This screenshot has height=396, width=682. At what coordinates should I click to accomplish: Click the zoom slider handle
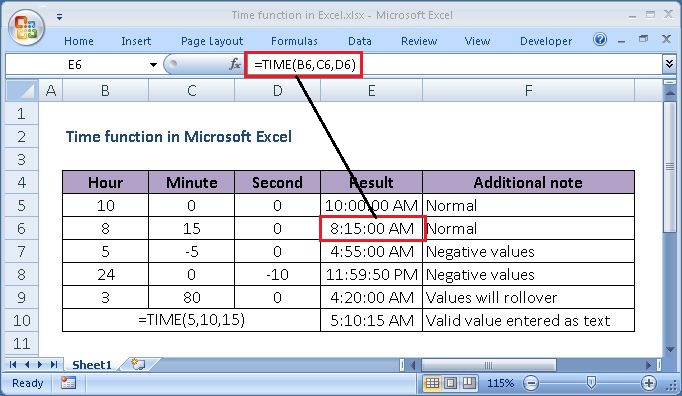click(x=591, y=383)
